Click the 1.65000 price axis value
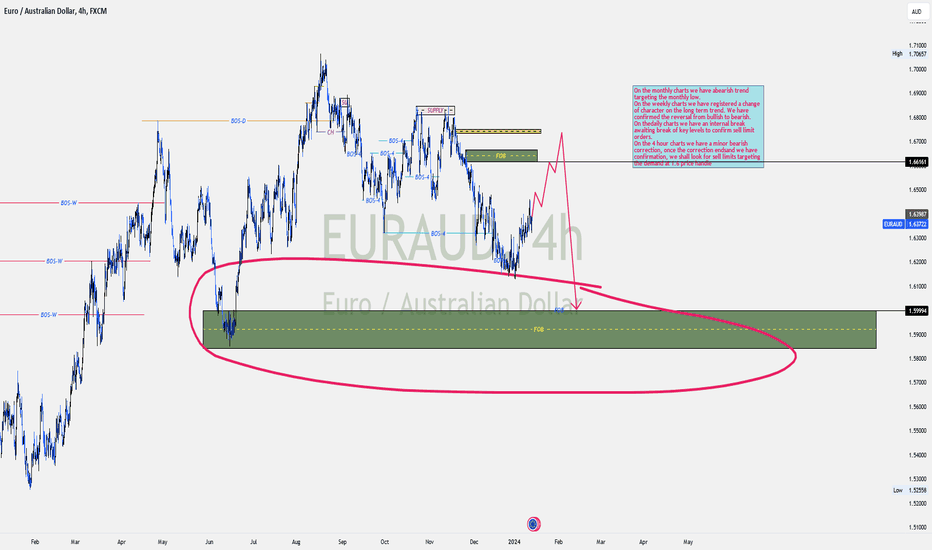 (917, 190)
